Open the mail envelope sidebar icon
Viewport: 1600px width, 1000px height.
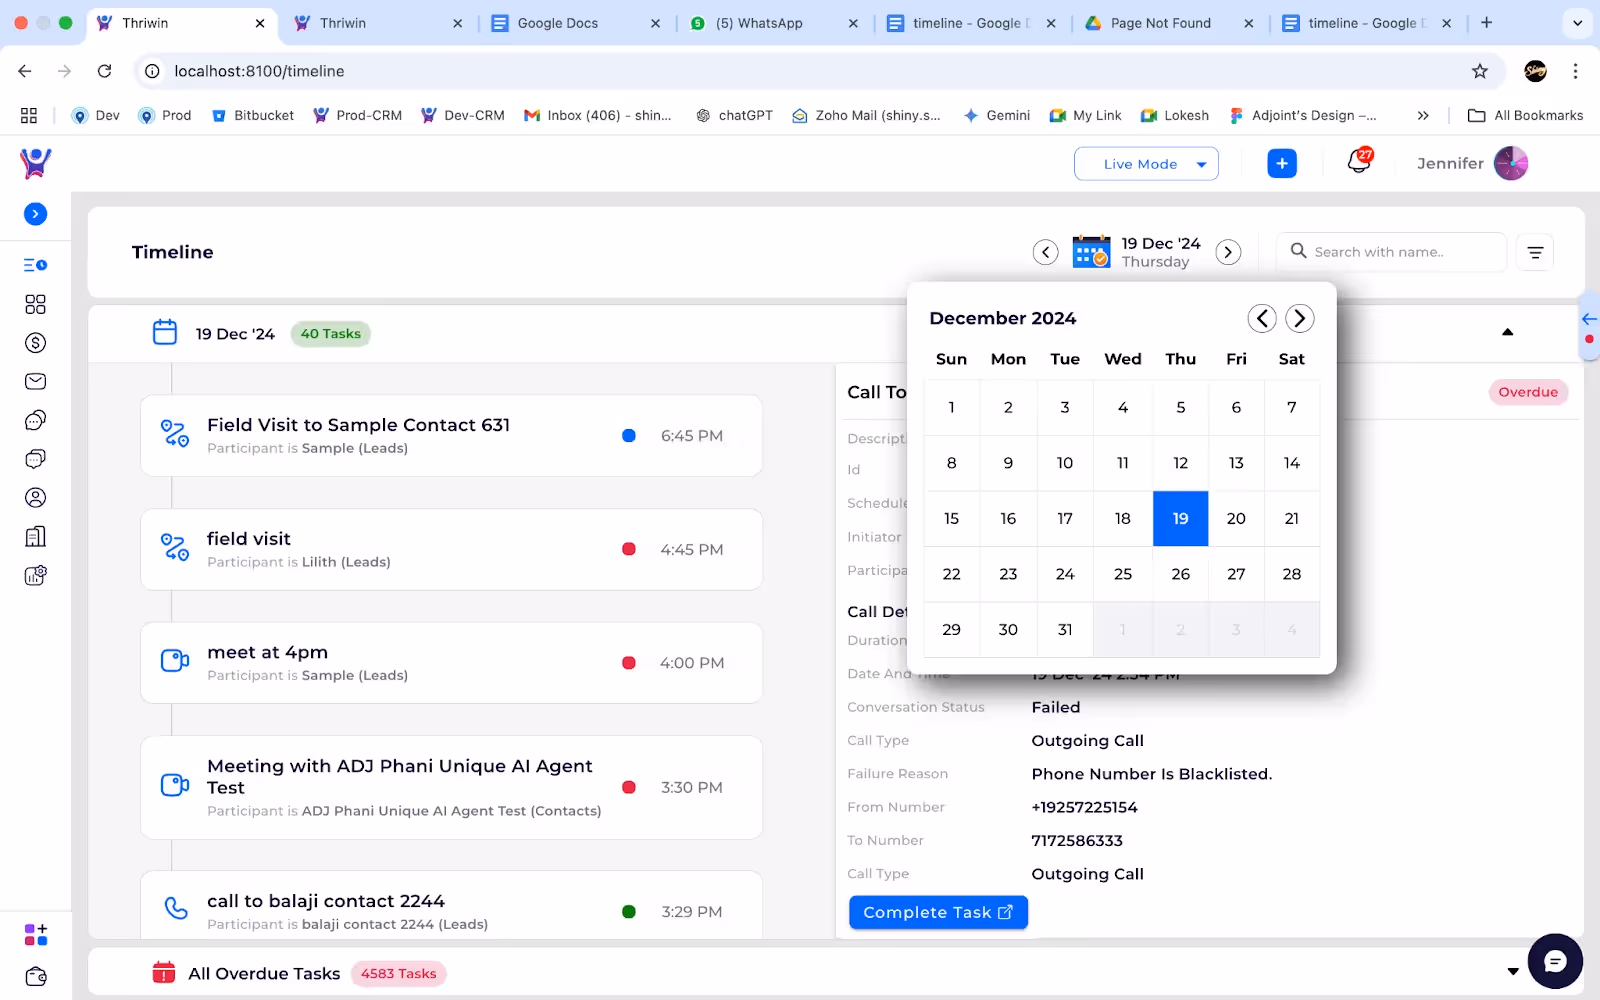point(35,381)
